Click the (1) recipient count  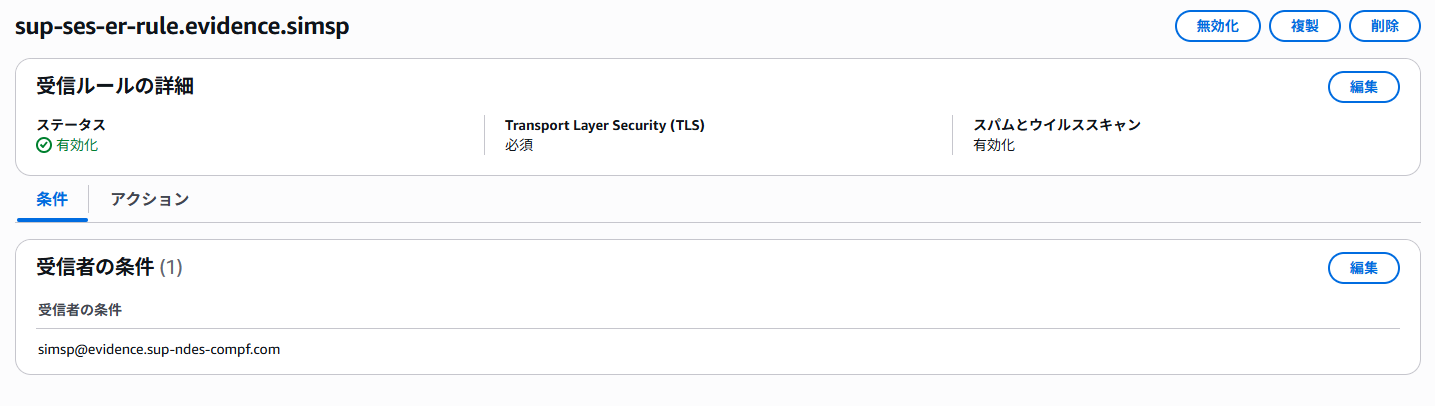click(171, 267)
